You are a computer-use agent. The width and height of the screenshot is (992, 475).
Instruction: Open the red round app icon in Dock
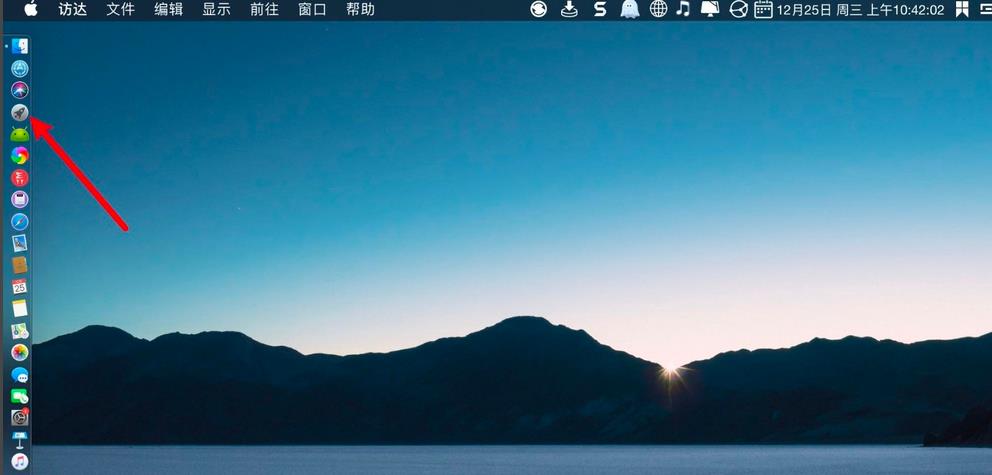pyautogui.click(x=20, y=178)
